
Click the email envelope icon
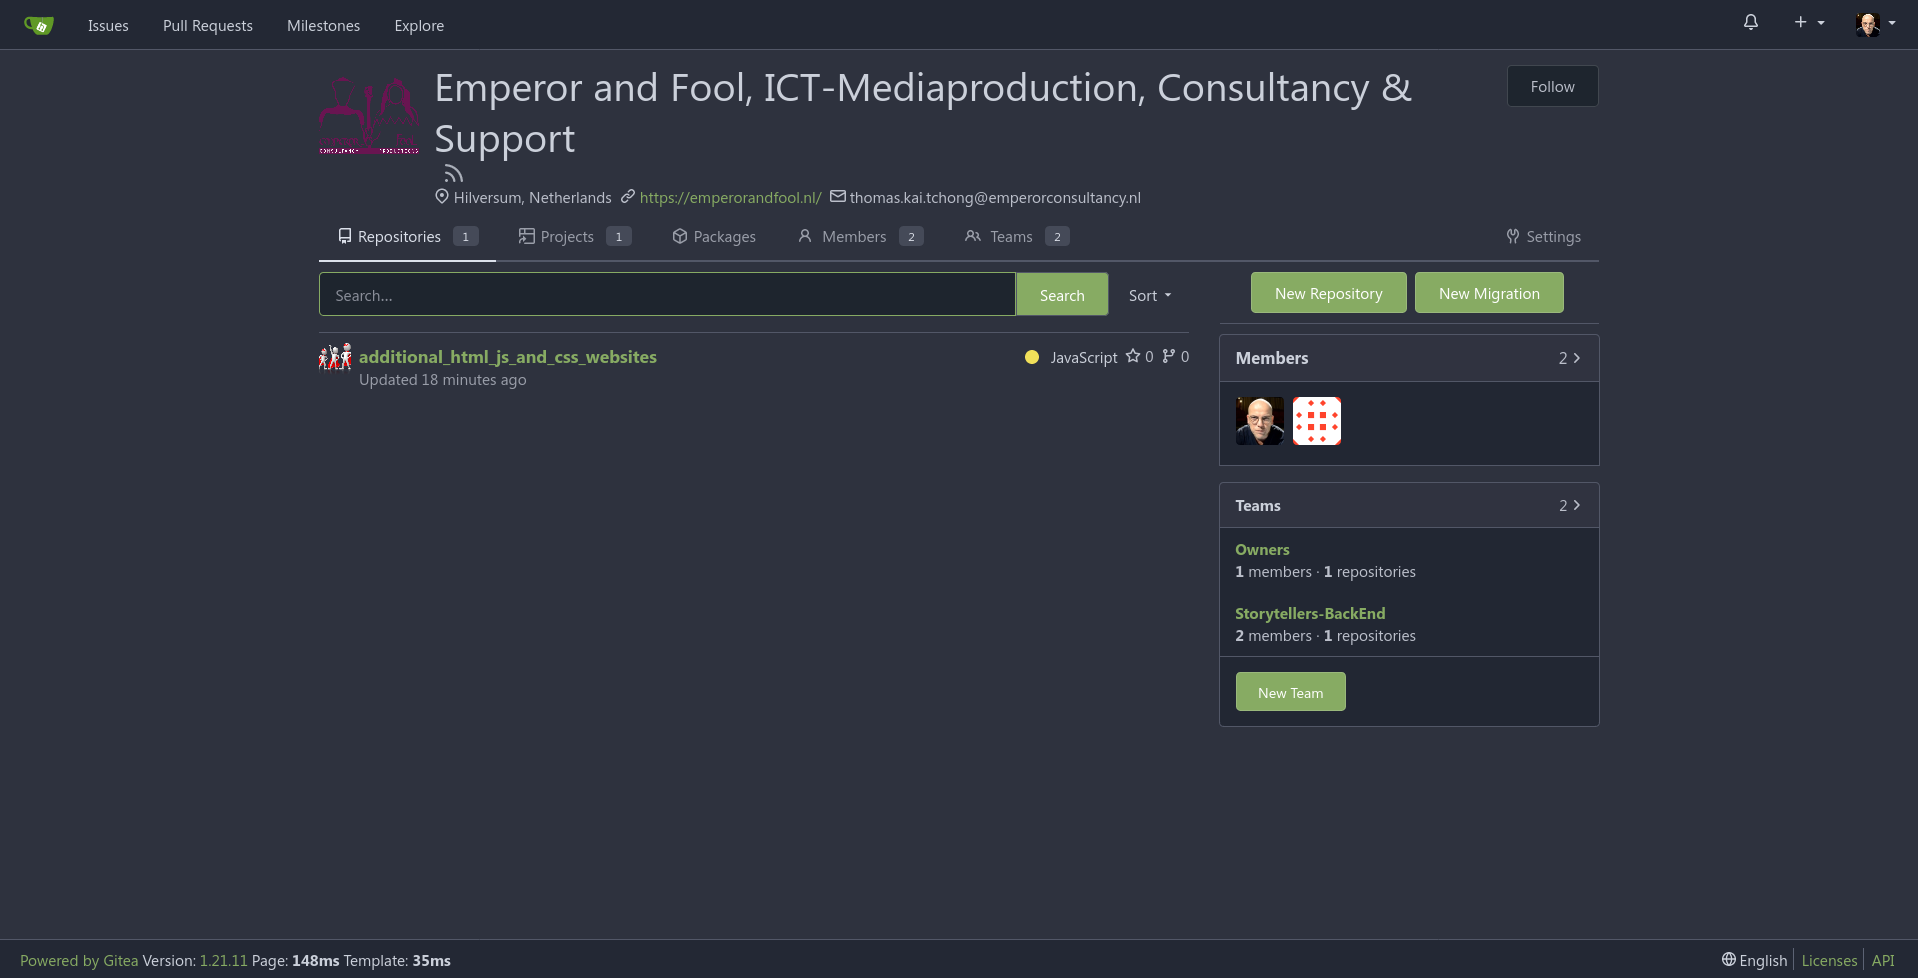point(836,196)
